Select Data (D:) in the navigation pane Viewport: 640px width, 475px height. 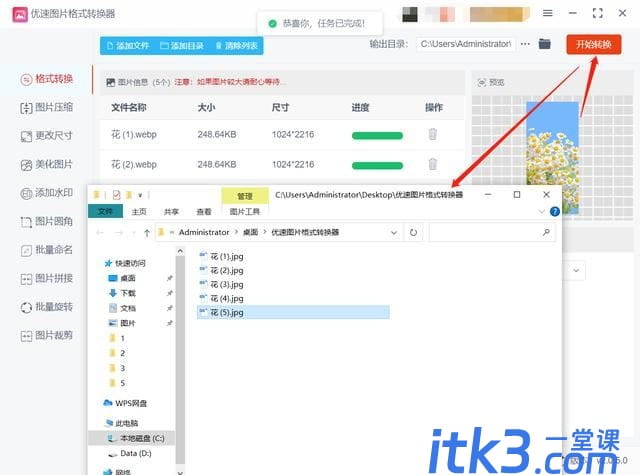130,453
